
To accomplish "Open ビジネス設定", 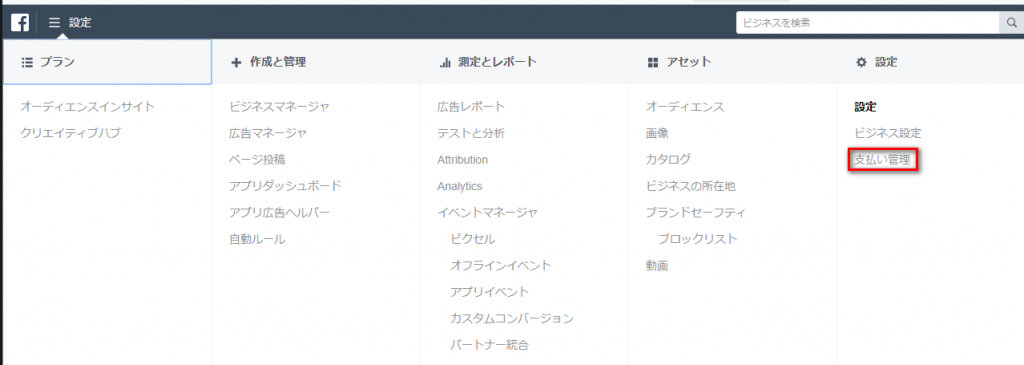I will click(x=888, y=133).
